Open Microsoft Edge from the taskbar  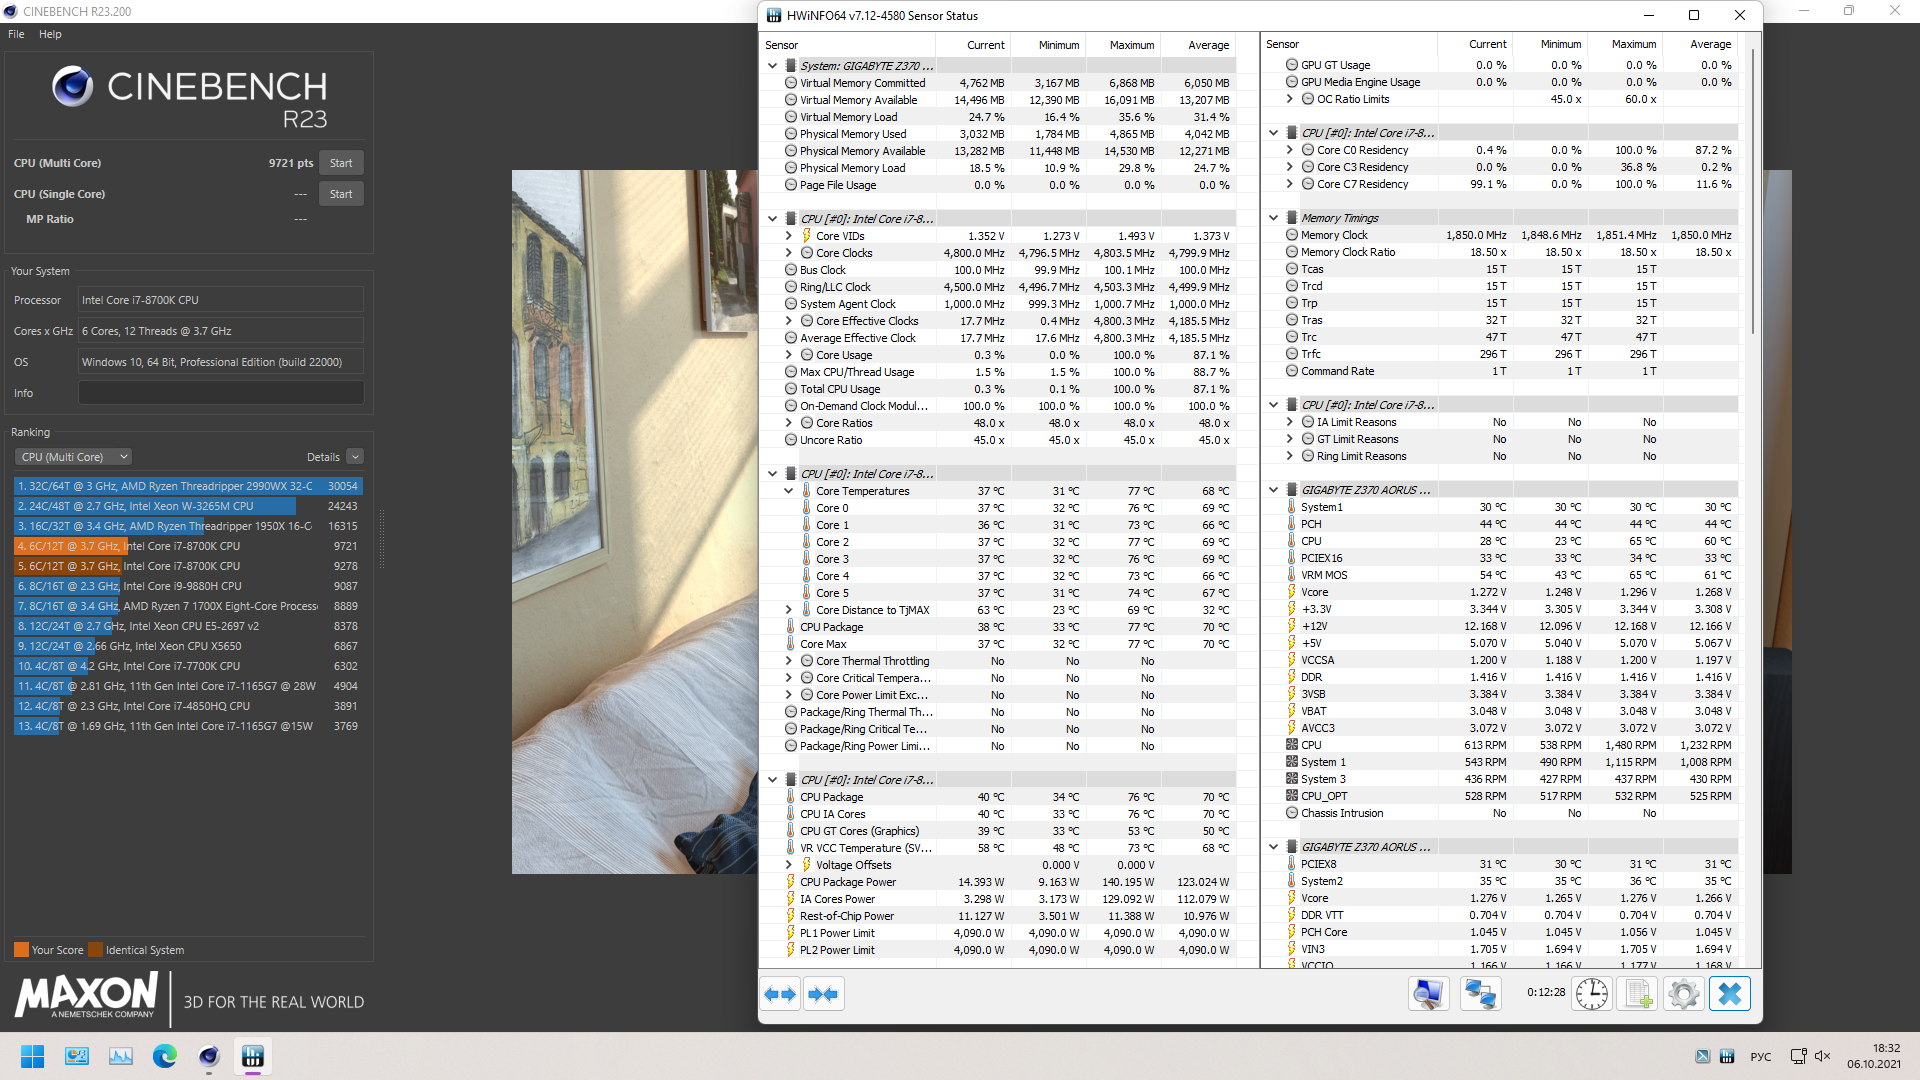tap(165, 1056)
